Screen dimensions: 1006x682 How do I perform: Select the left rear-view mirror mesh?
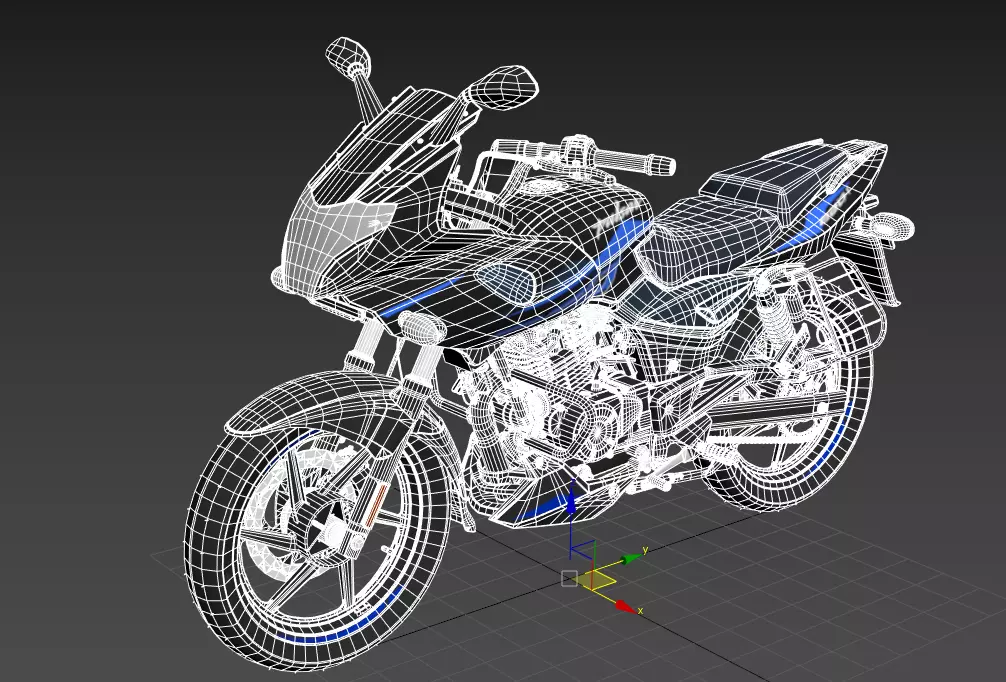(348, 54)
